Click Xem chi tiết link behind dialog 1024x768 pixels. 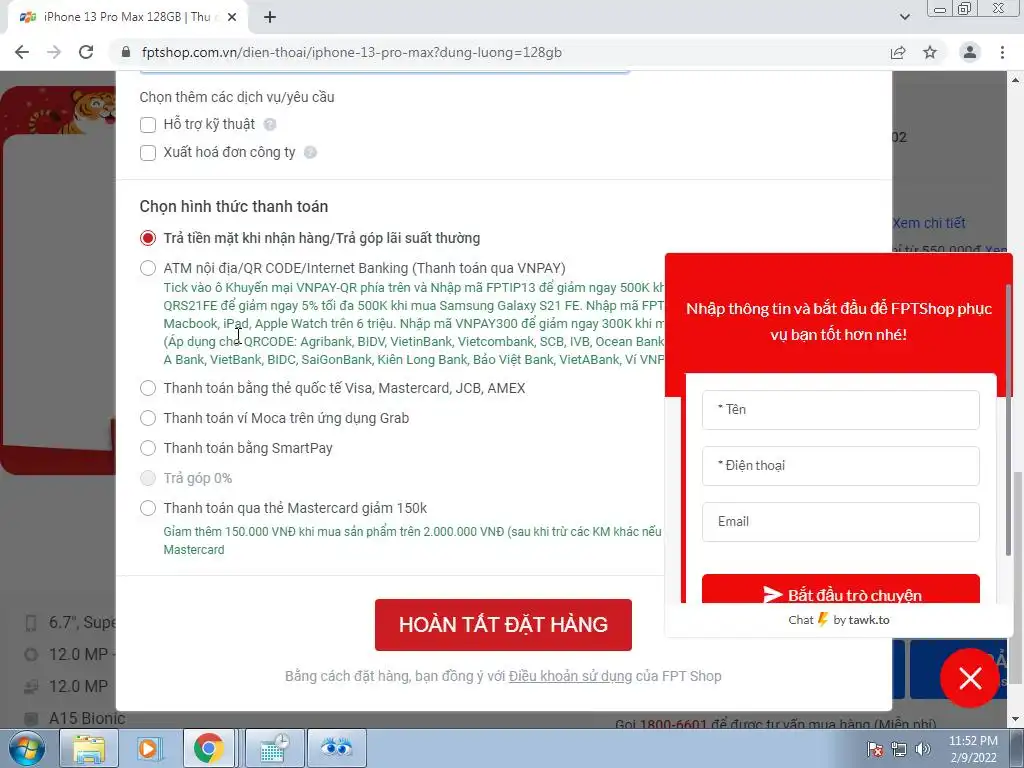click(x=929, y=223)
